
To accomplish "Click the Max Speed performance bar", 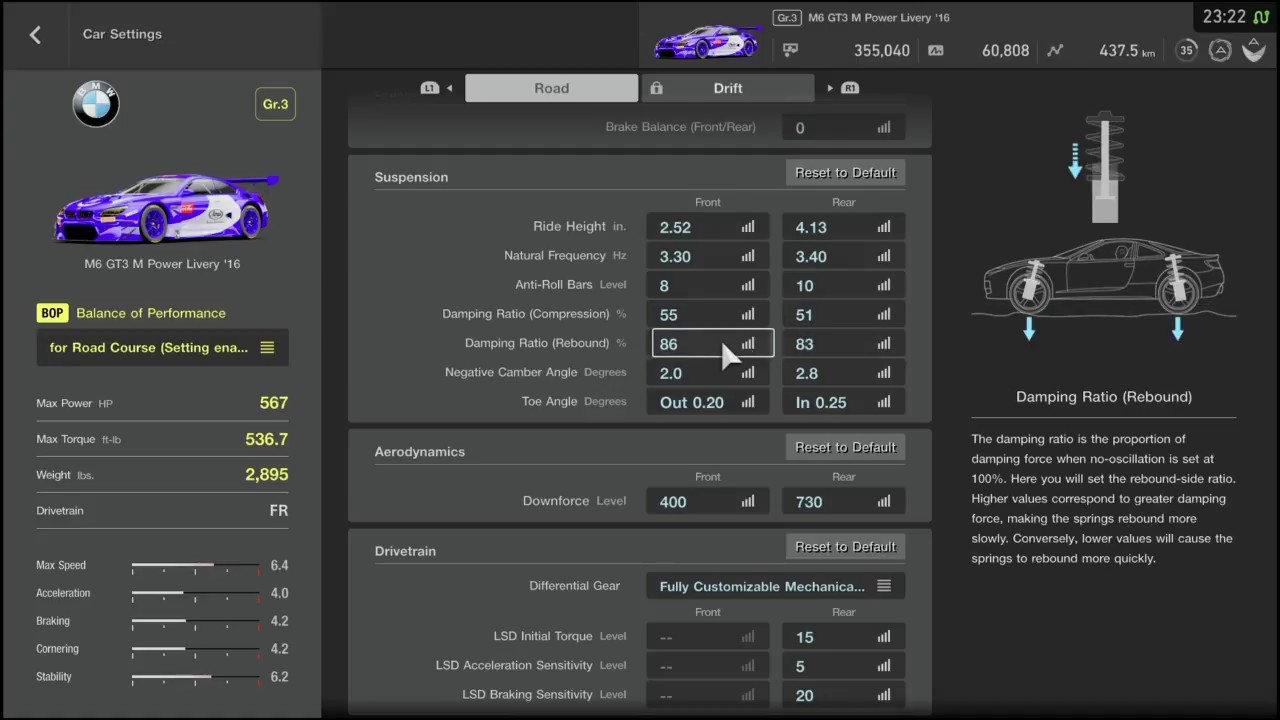I will coord(195,565).
